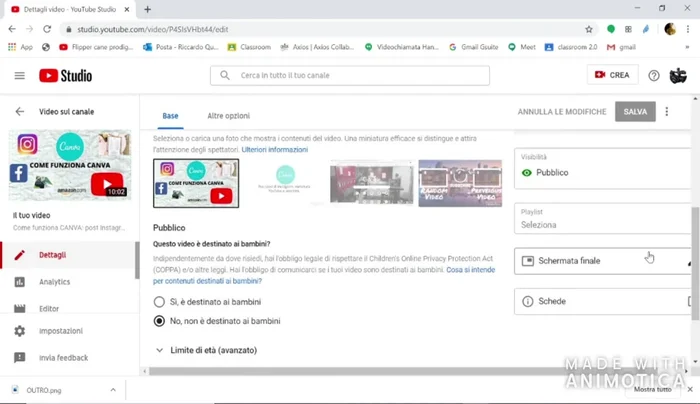Click the Chrome profile avatar
700x404 pixels.
(x=670, y=29)
